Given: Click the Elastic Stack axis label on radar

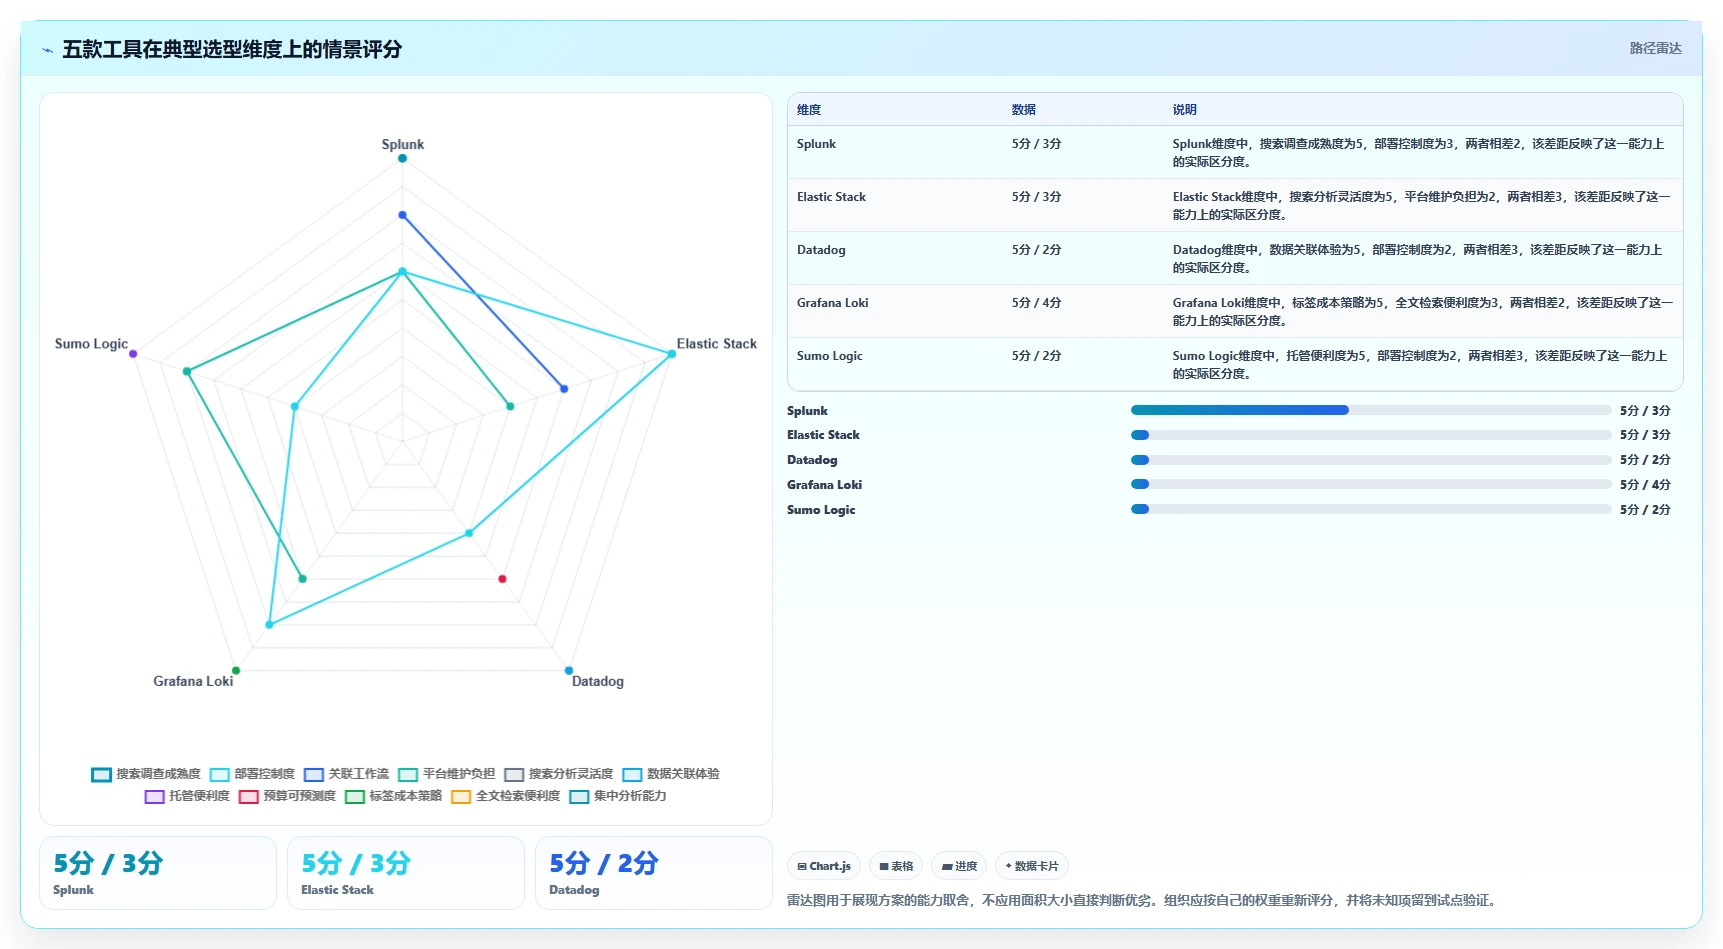Looking at the screenshot, I should coord(717,343).
